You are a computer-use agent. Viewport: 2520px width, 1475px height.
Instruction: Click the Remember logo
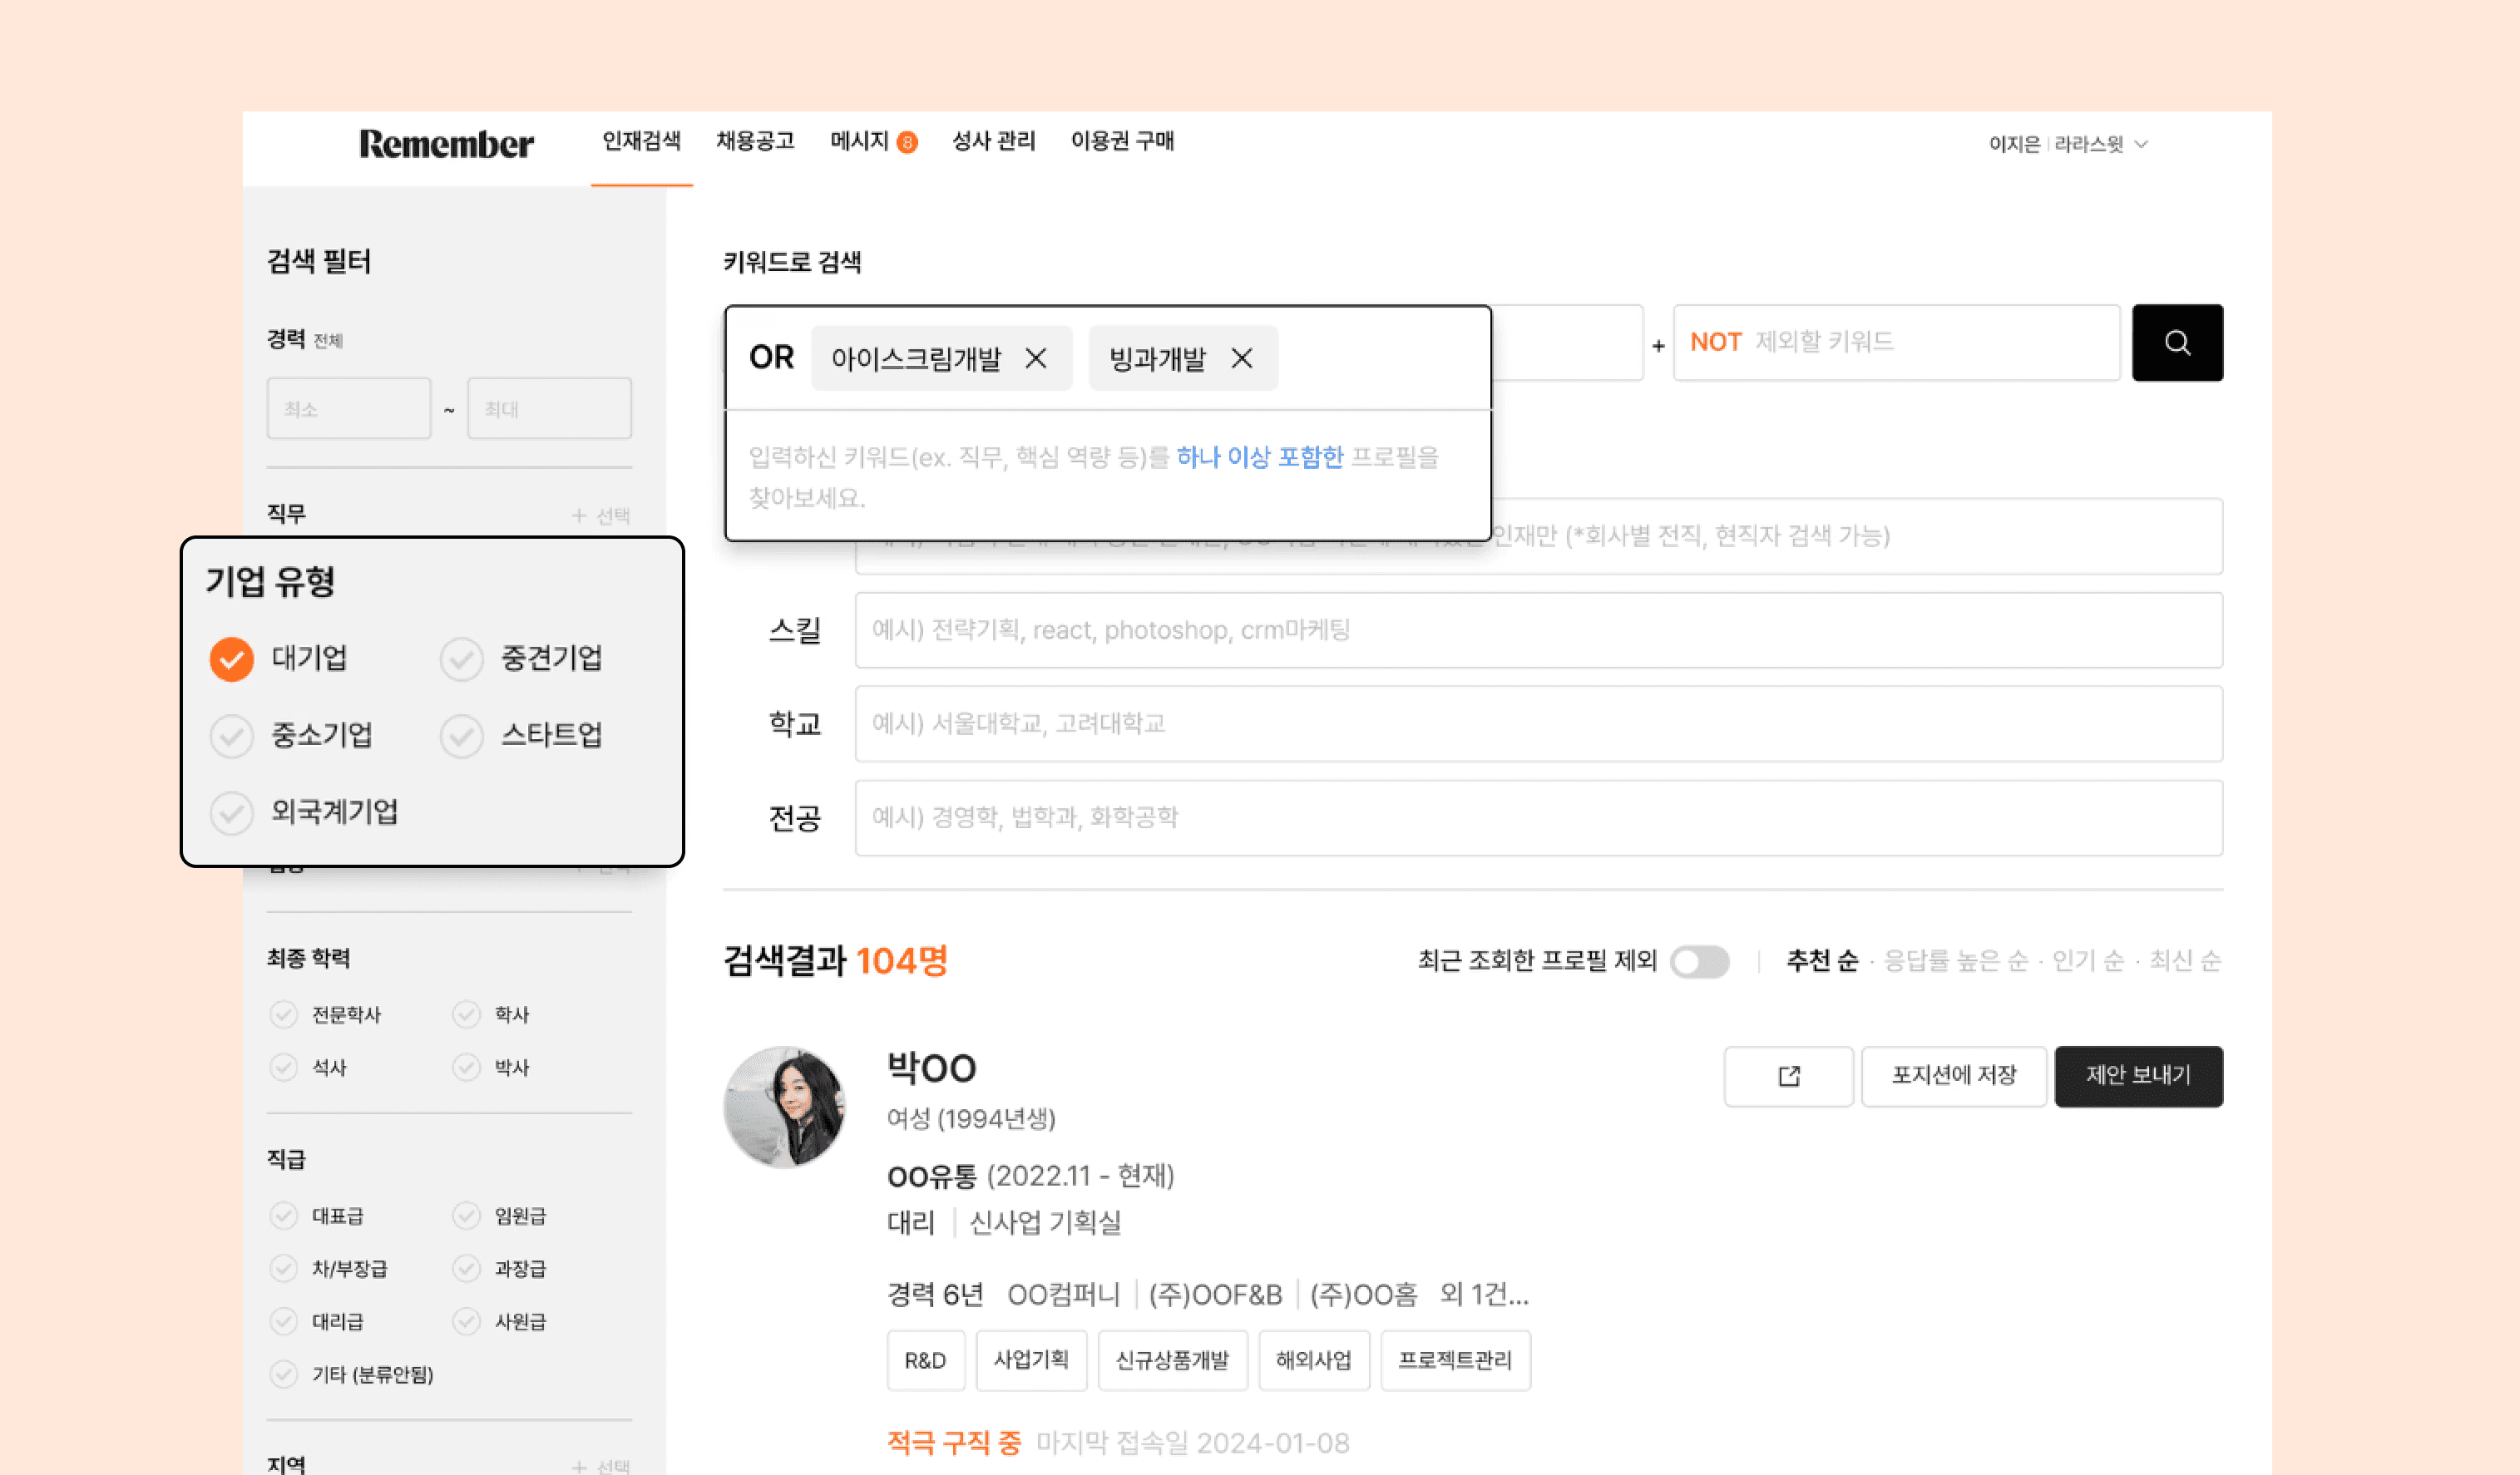446,144
